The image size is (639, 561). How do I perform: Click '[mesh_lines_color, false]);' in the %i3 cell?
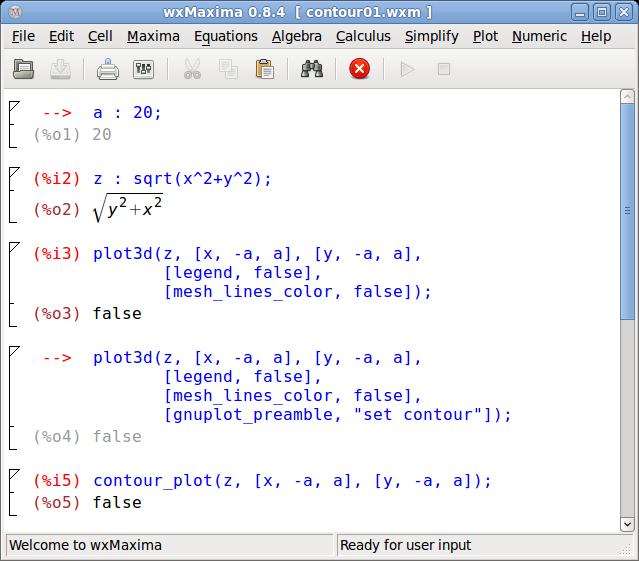point(297,292)
